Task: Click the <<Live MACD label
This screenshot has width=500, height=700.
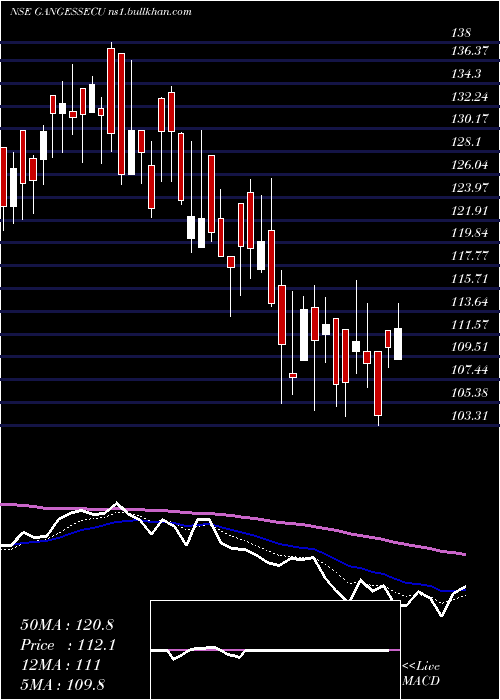Action: click(421, 673)
